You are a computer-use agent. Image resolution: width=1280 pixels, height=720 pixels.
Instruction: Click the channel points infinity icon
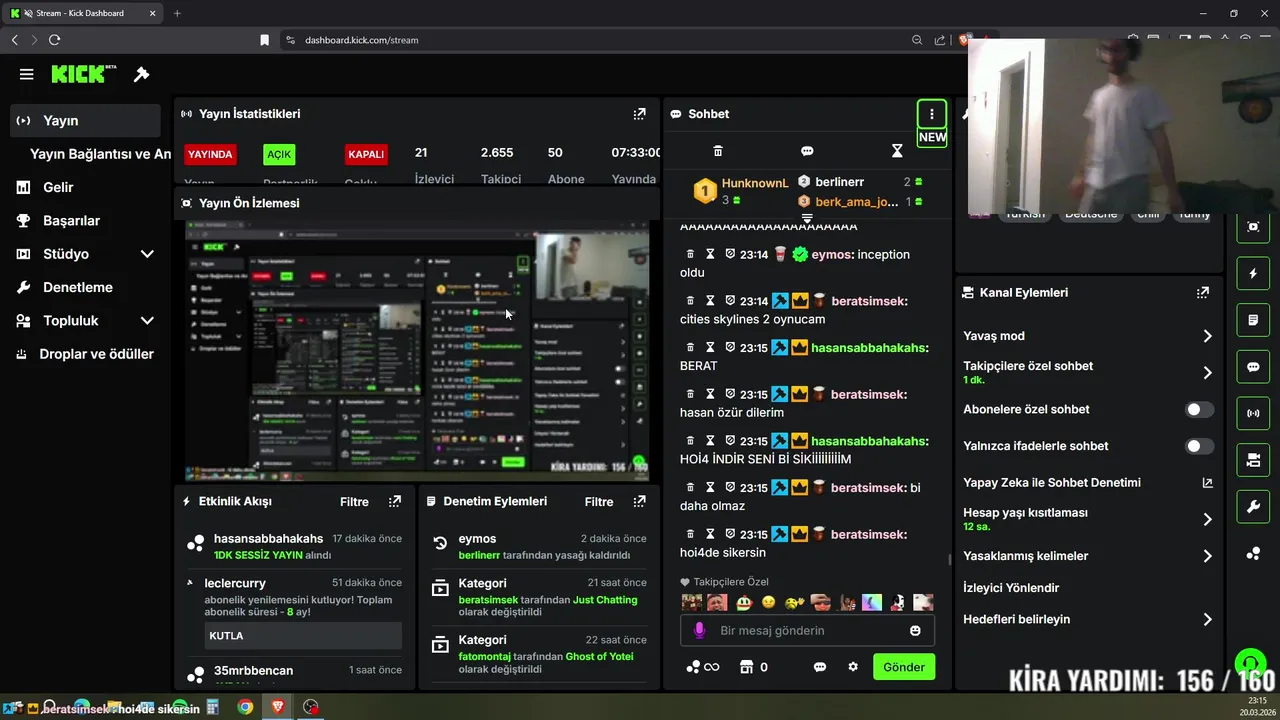click(703, 667)
